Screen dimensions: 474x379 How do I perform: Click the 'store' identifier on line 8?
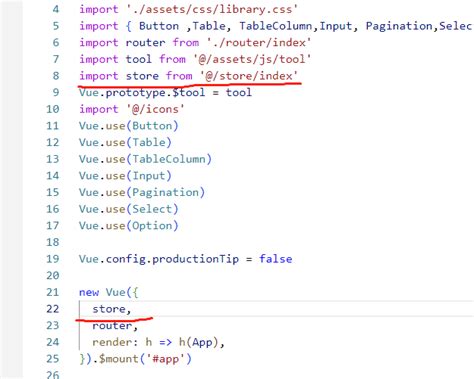pos(142,76)
